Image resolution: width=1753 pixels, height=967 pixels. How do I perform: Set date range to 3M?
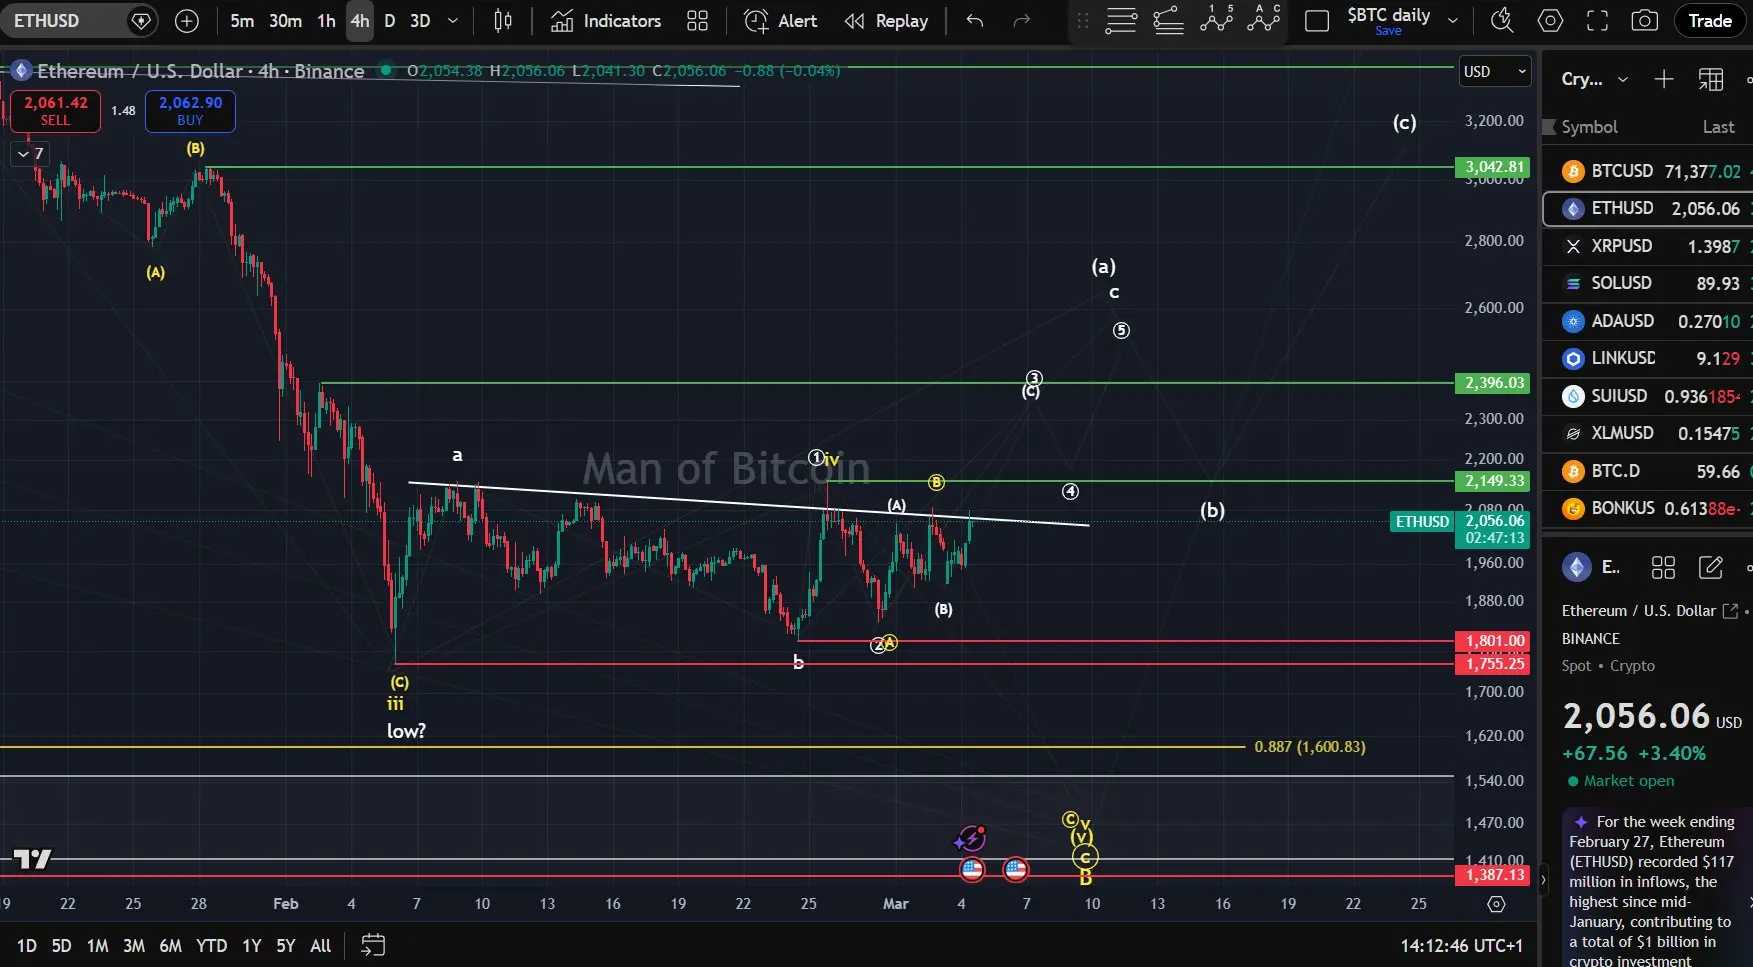click(x=134, y=945)
